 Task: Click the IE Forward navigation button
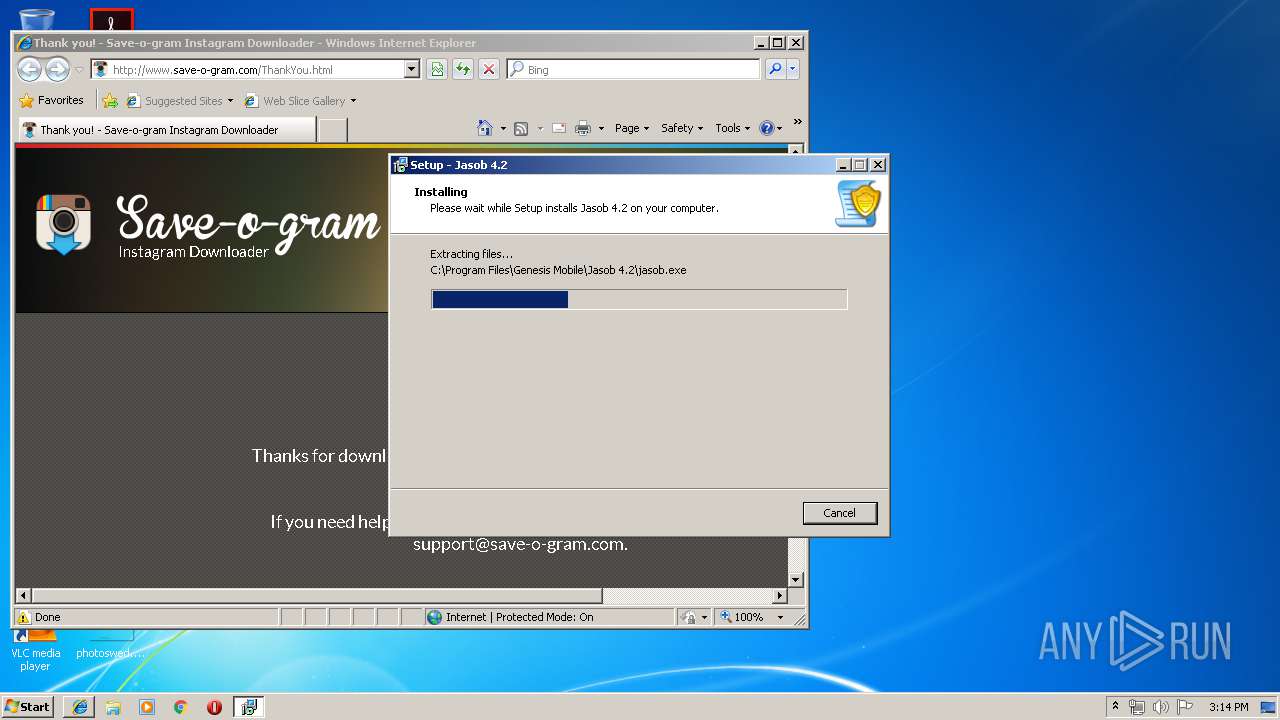(57, 69)
